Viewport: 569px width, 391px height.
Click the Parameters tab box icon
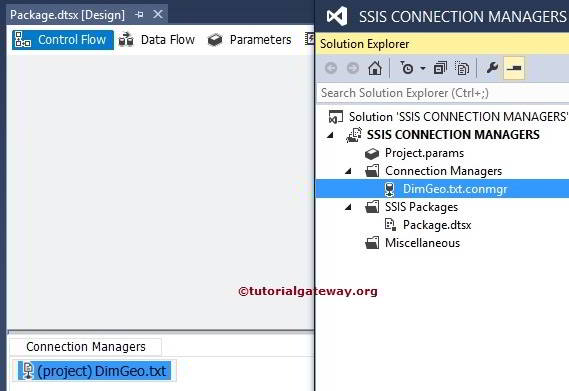215,40
